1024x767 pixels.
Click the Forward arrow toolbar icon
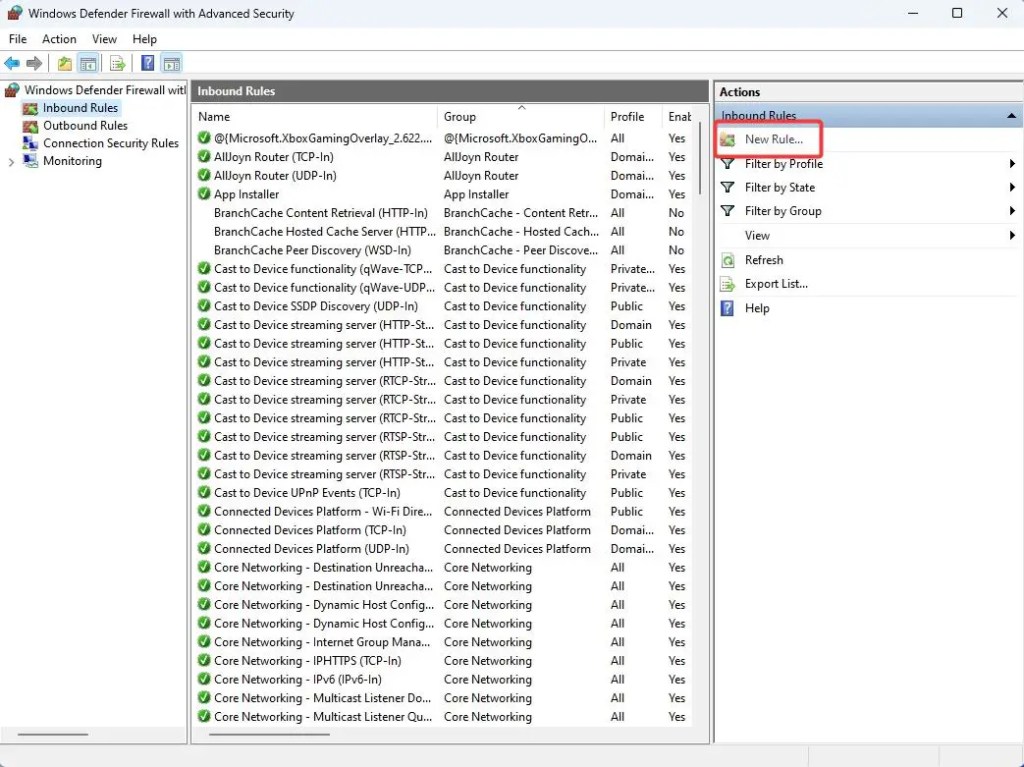[34, 63]
